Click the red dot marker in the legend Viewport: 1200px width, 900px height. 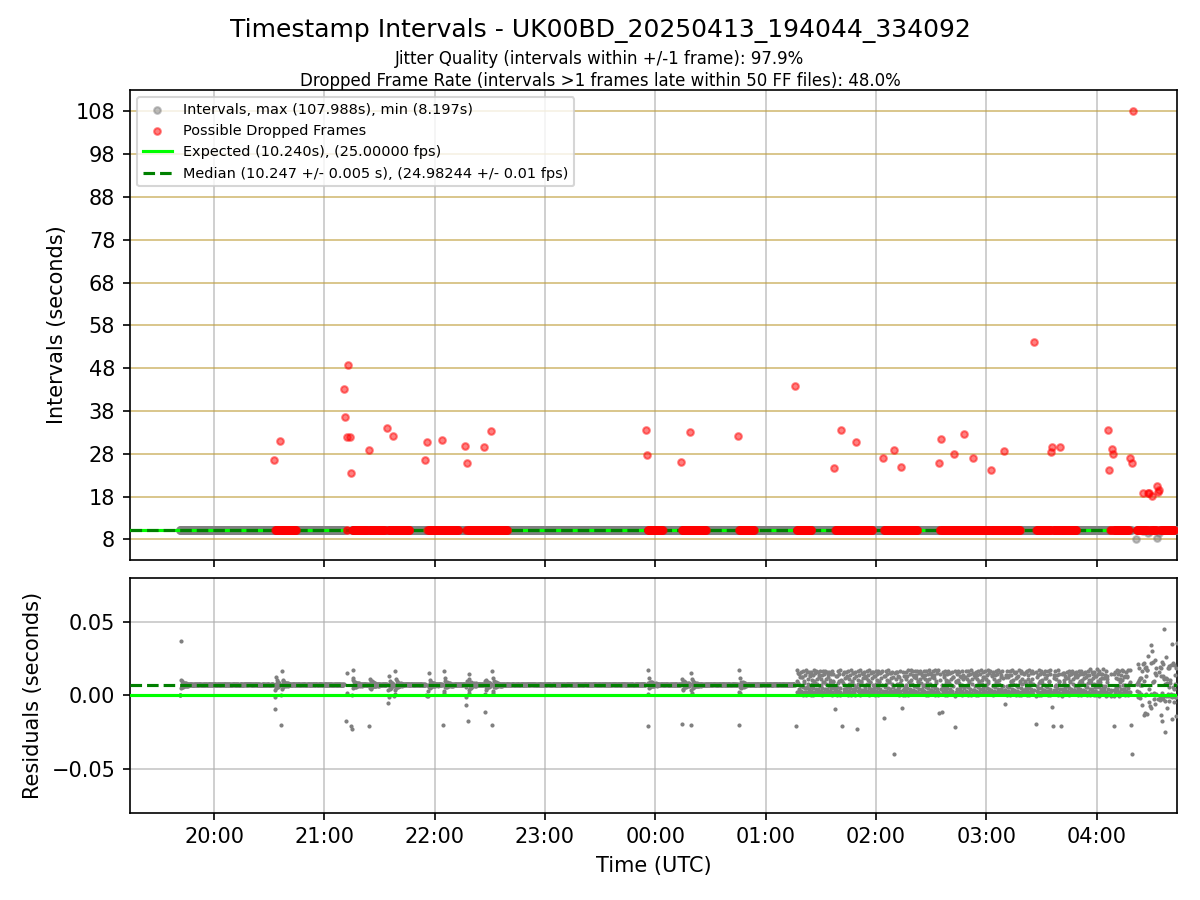(157, 131)
